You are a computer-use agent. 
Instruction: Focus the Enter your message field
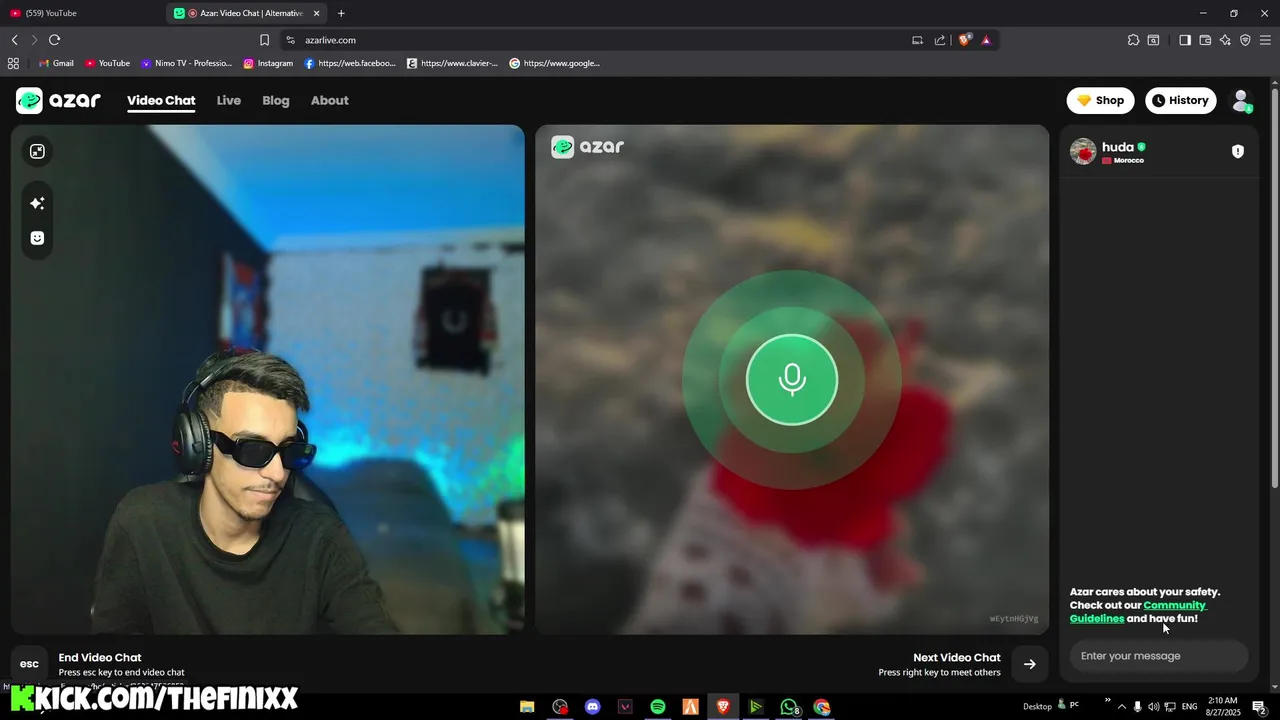(1159, 656)
